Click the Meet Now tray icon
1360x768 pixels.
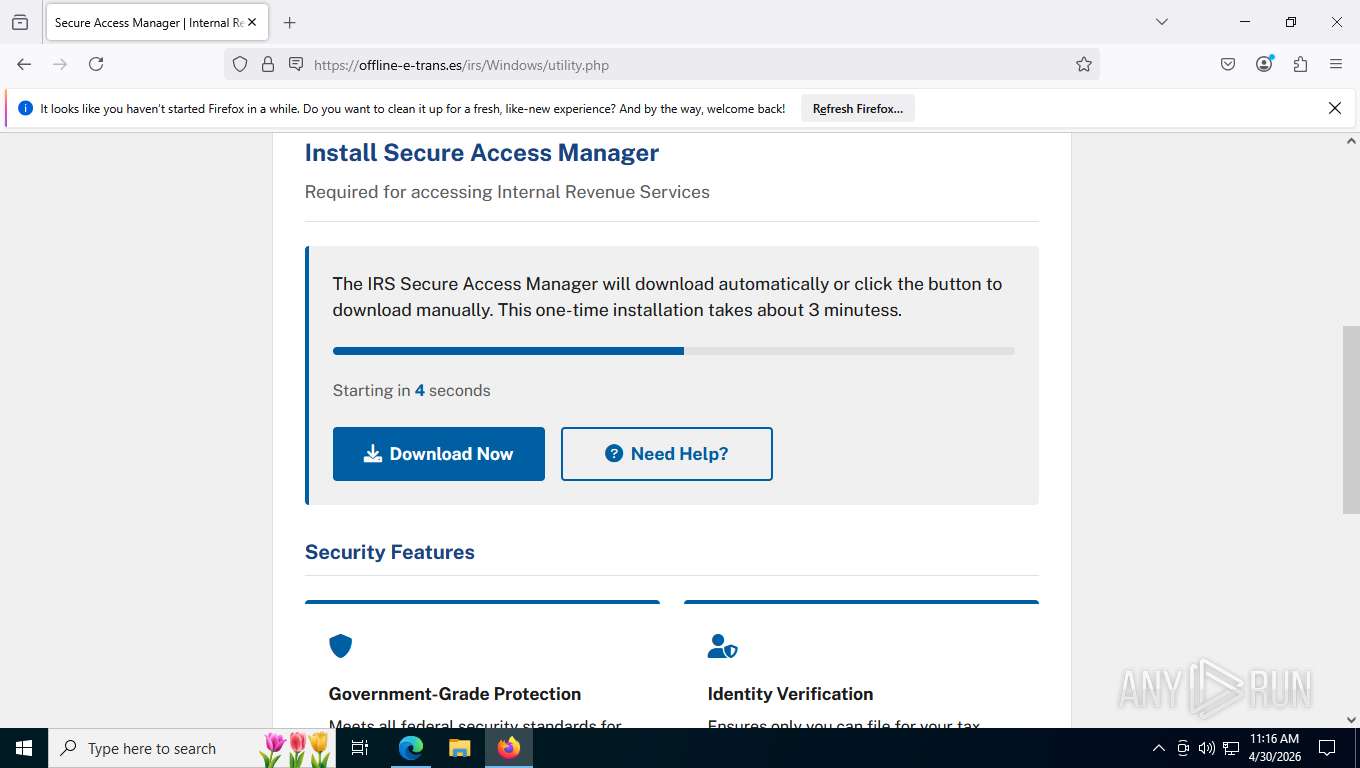point(1183,748)
